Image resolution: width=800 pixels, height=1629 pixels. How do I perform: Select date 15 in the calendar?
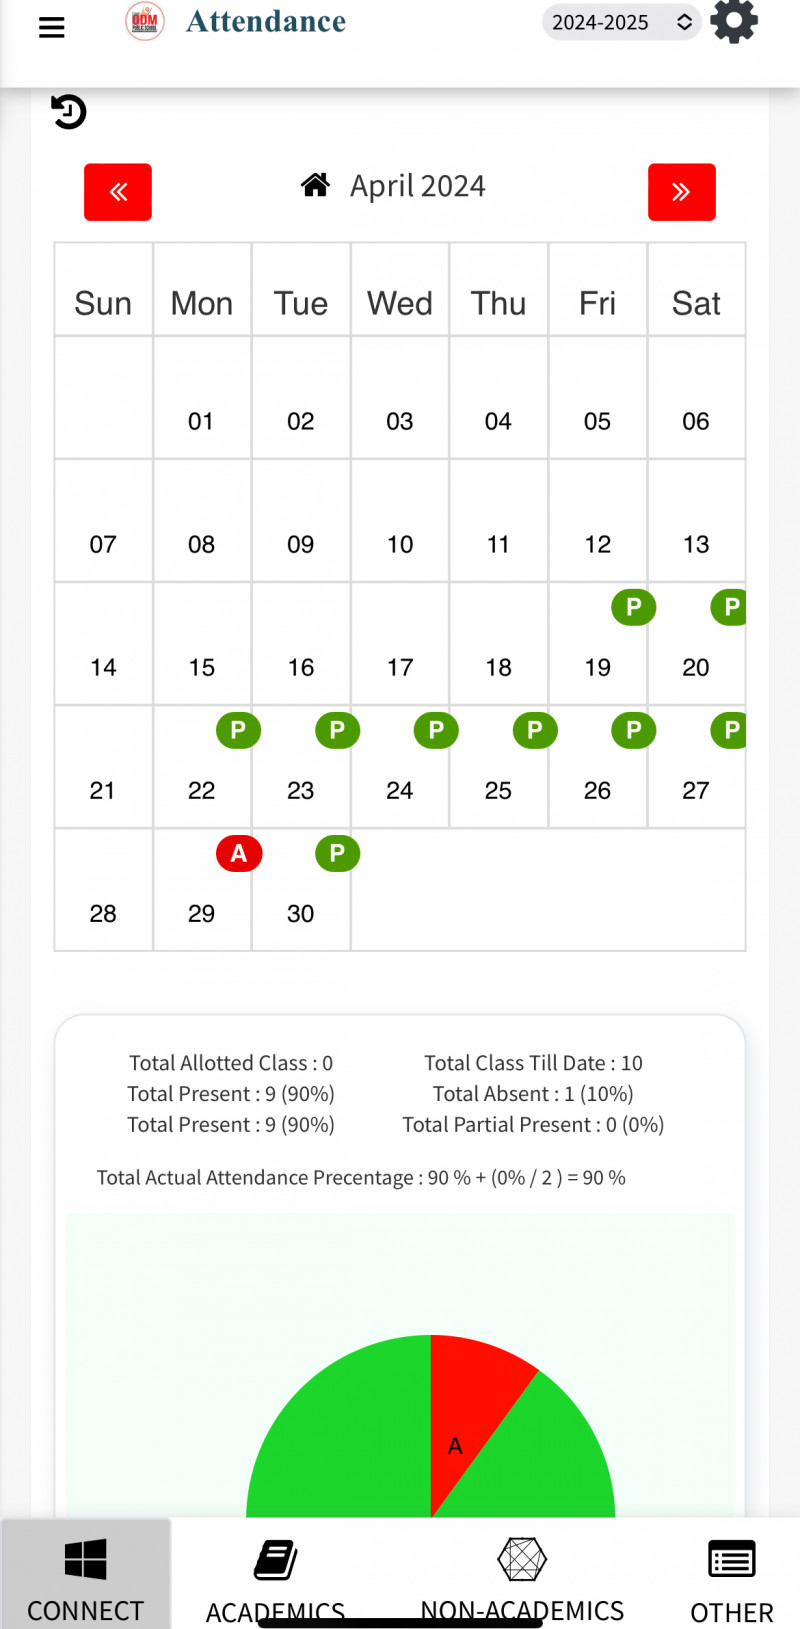coord(202,667)
